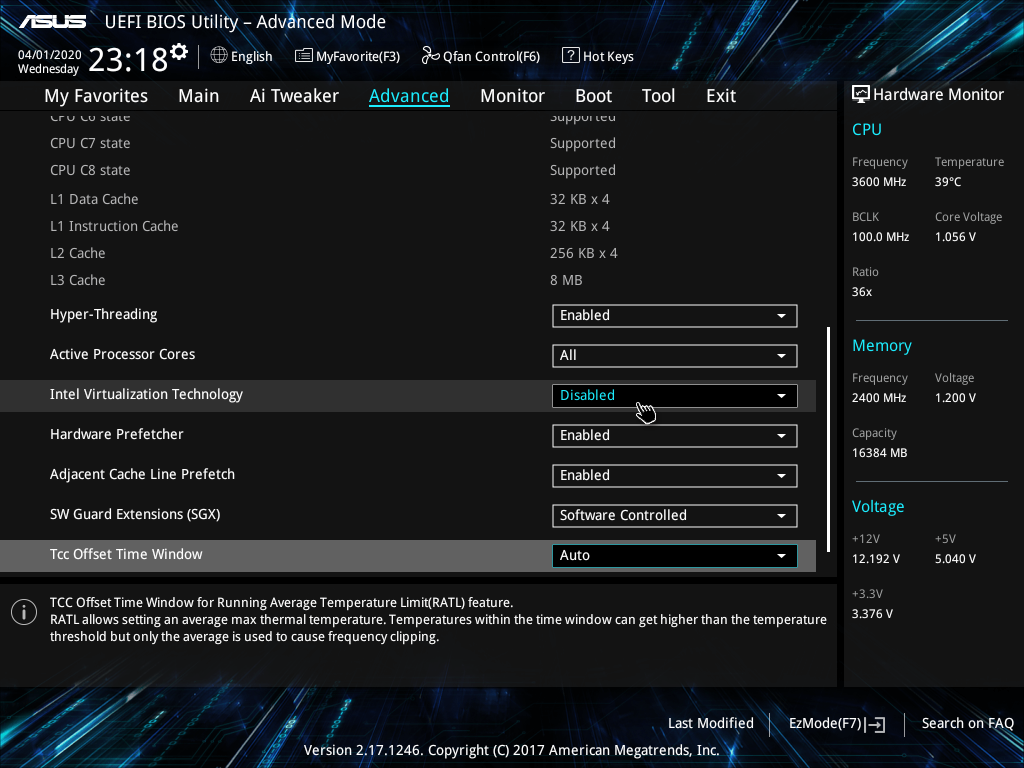Select the Hyper-Threading label
This screenshot has height=768, width=1024.
103,314
